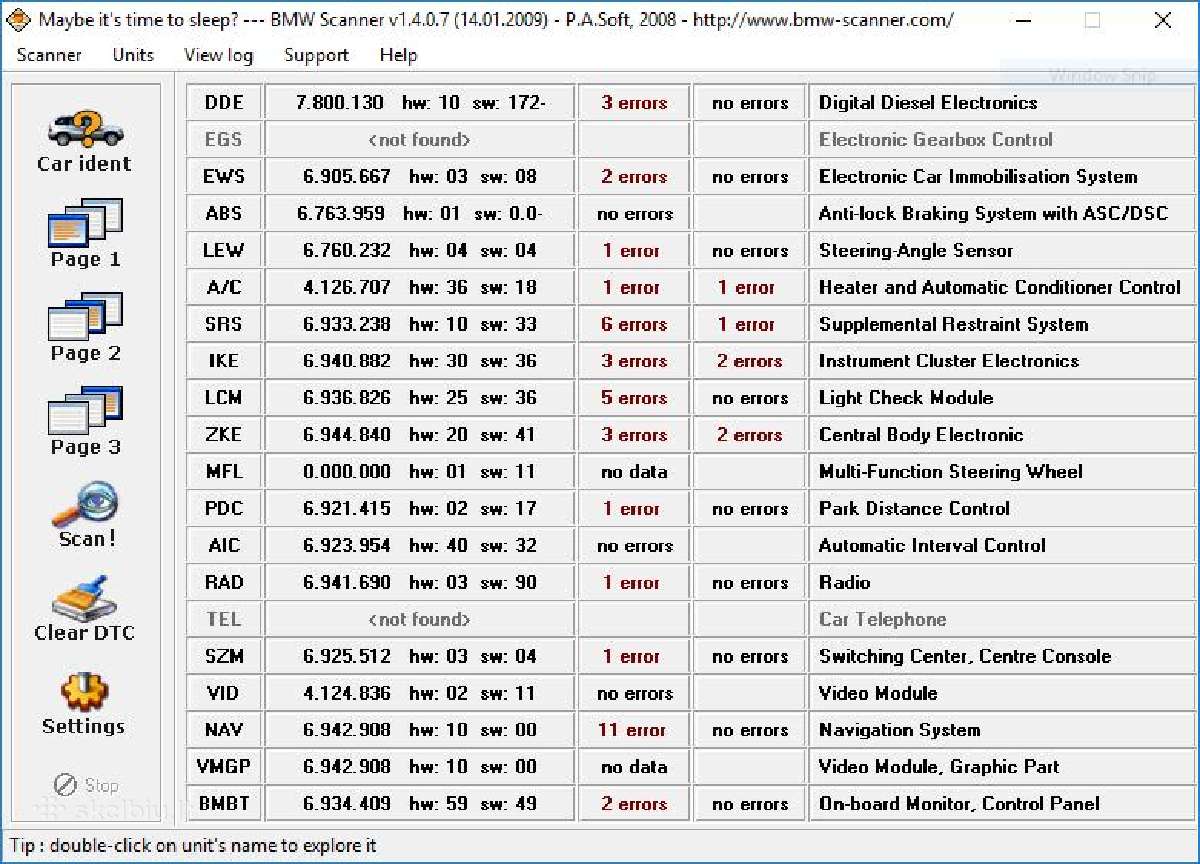Click 'Digital Diesel Electronics' description
This screenshot has width=1200, height=864.
pos(928,103)
